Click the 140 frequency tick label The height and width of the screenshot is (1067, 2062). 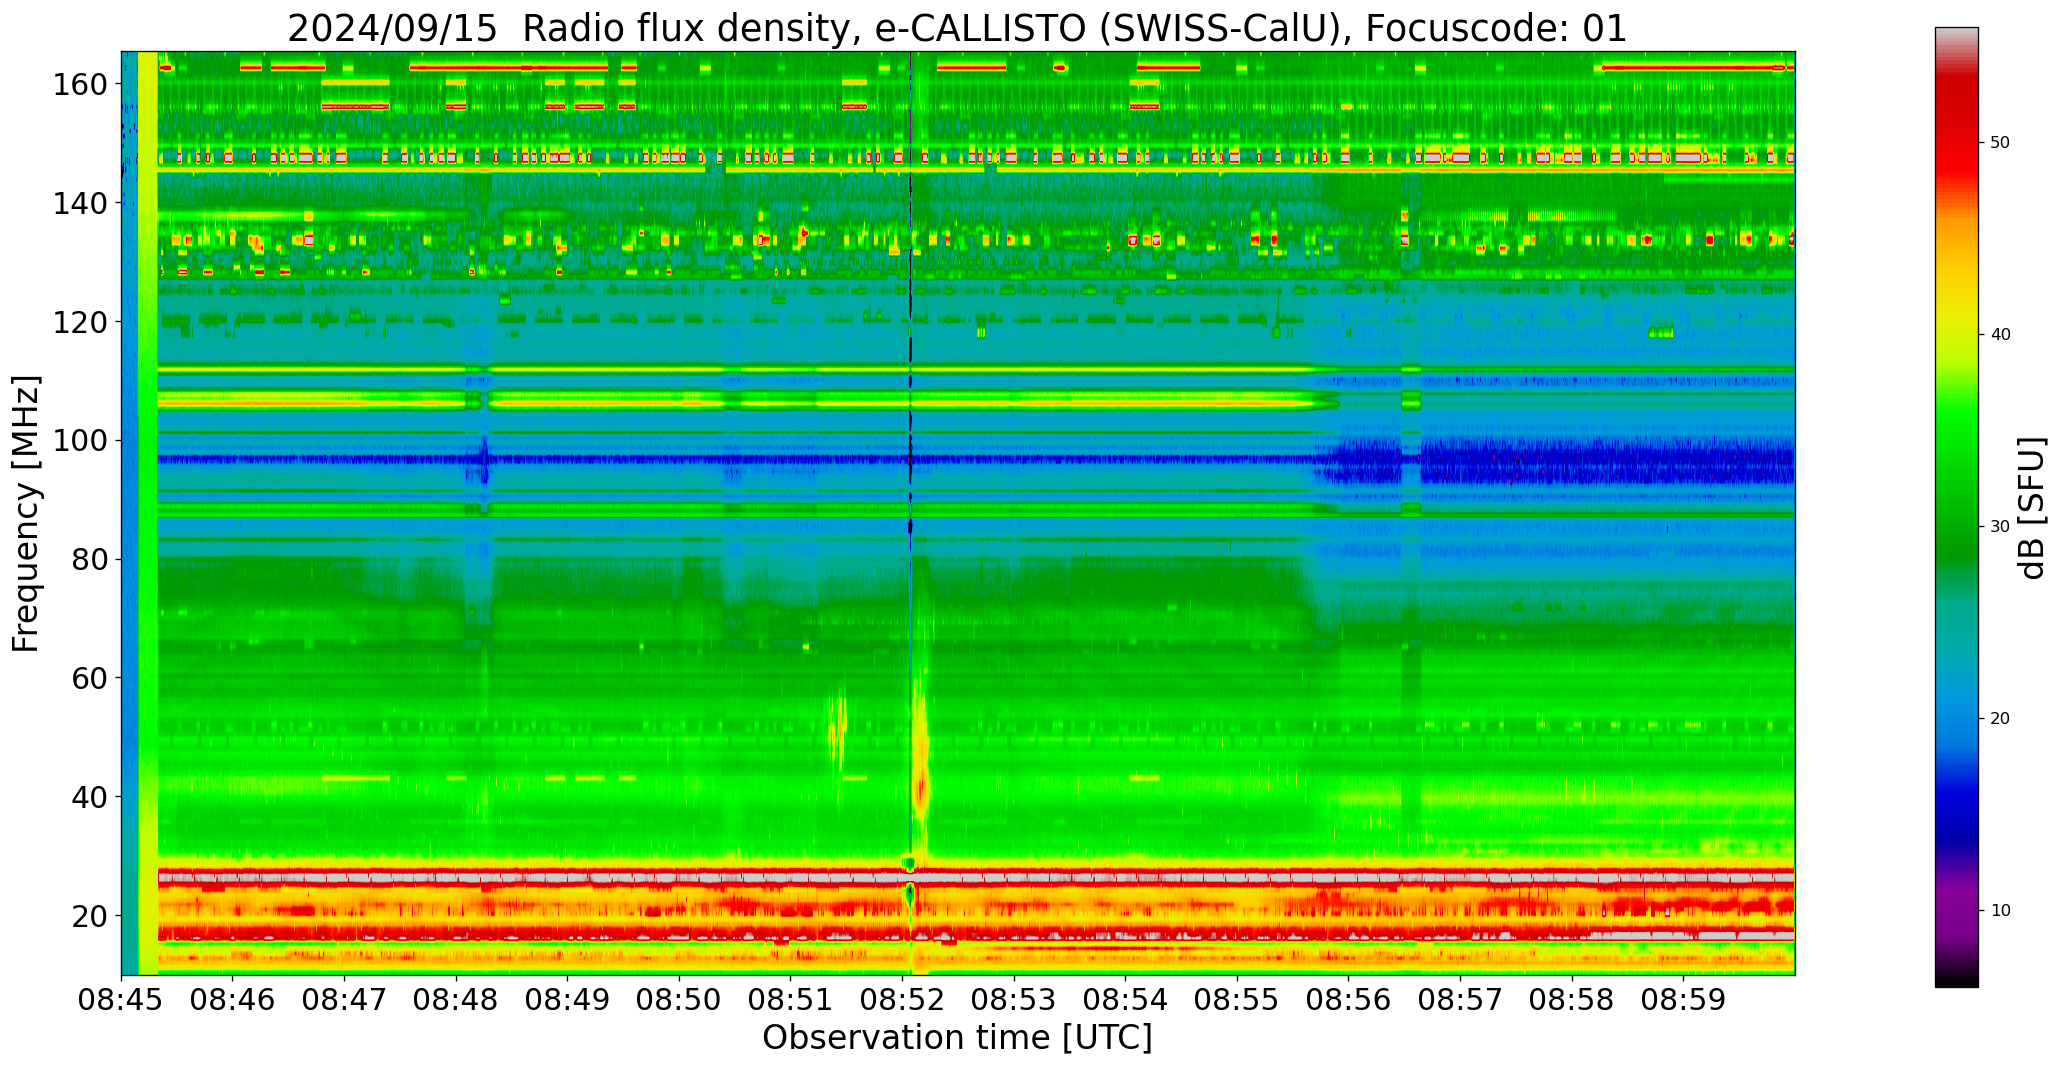coord(80,203)
